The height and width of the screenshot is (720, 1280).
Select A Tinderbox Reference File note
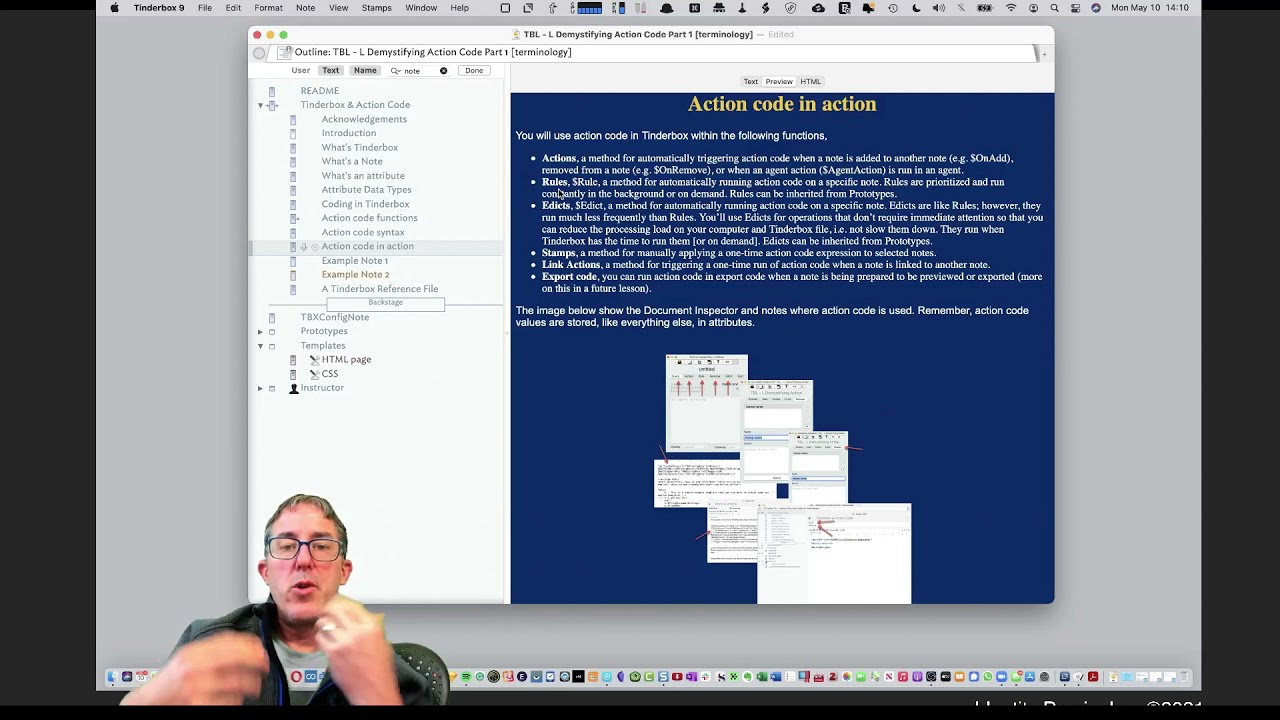[x=380, y=289]
